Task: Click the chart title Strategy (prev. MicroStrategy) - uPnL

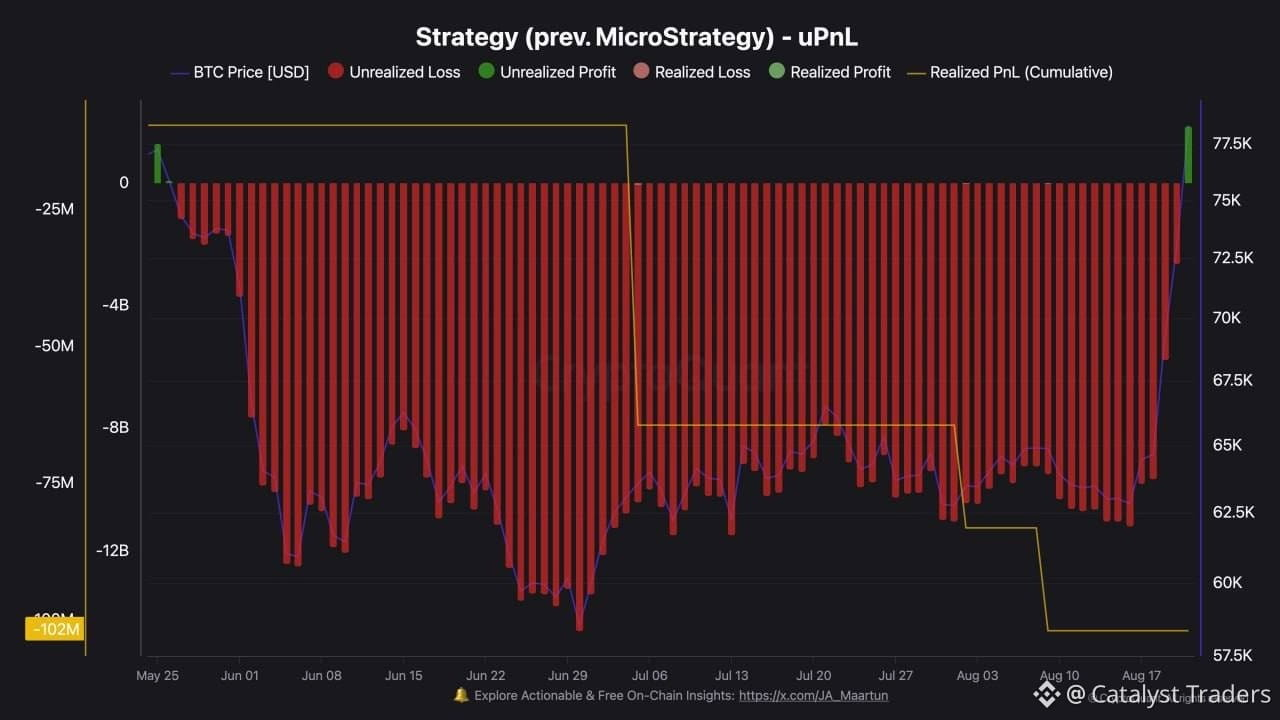Action: coord(637,37)
